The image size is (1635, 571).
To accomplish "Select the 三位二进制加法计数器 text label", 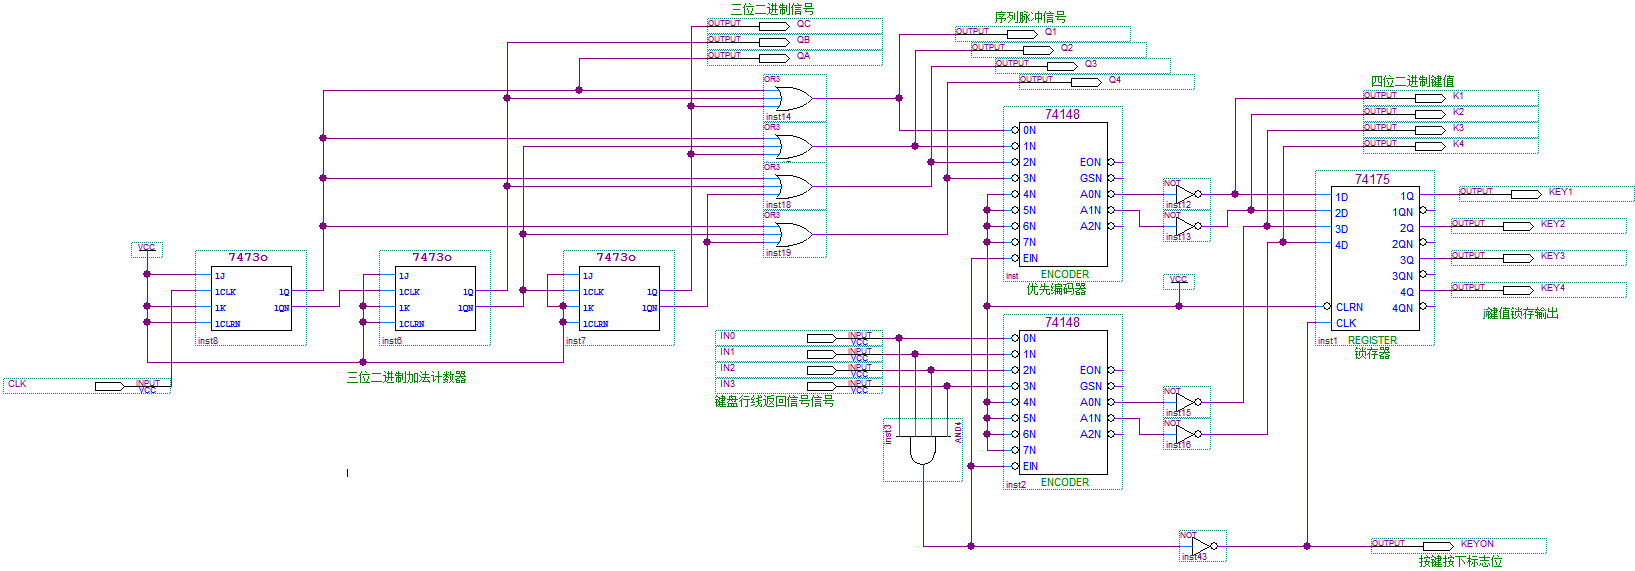I will [406, 378].
